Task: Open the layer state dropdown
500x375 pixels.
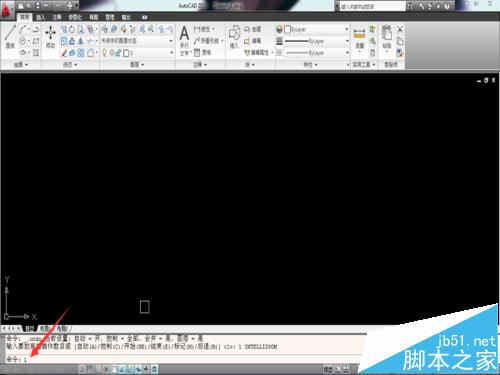Action: (x=137, y=41)
